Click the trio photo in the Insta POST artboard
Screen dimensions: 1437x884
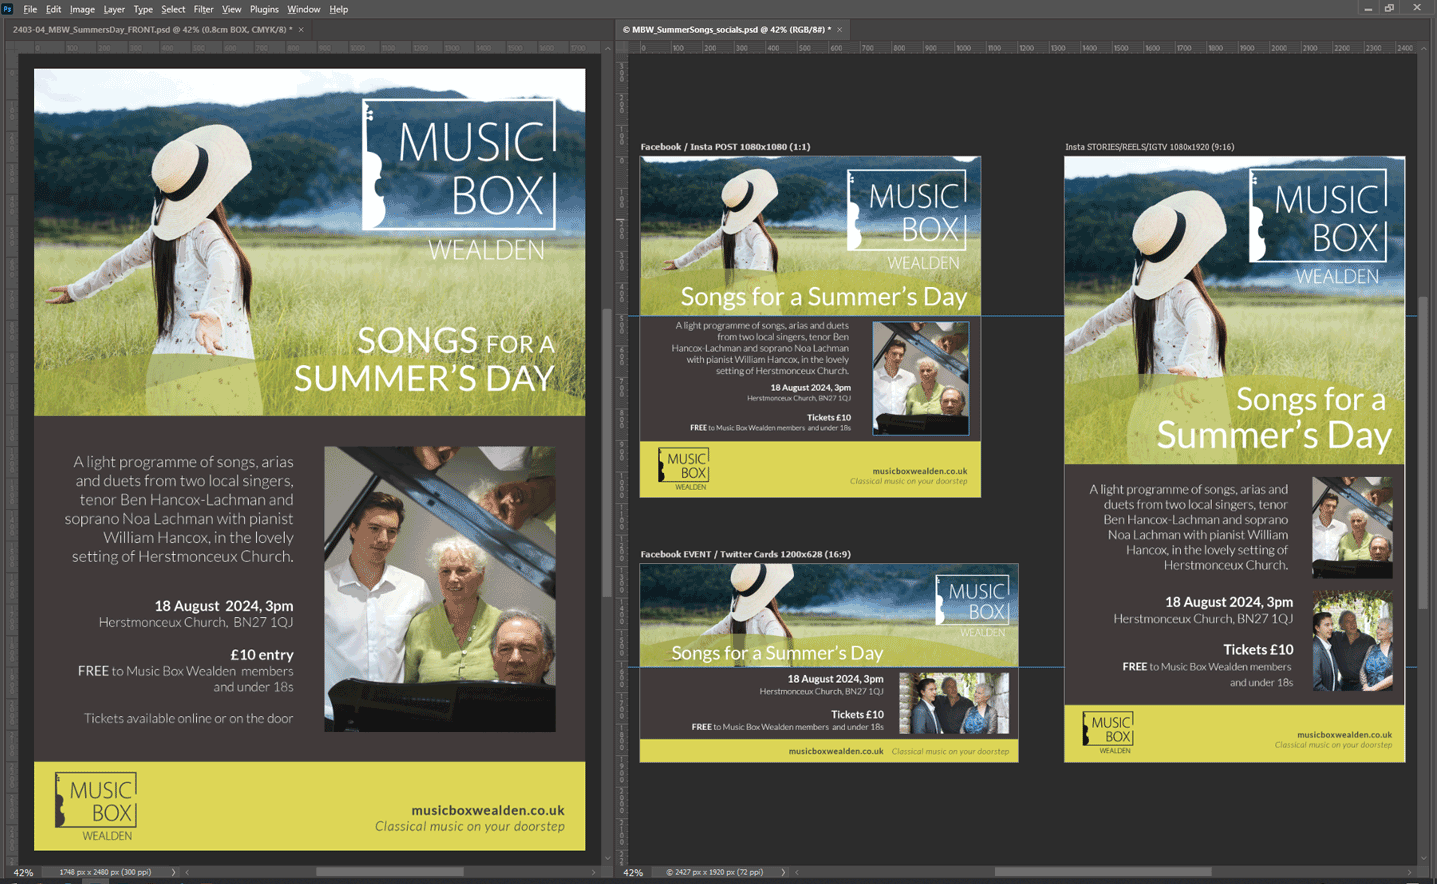[x=920, y=378]
